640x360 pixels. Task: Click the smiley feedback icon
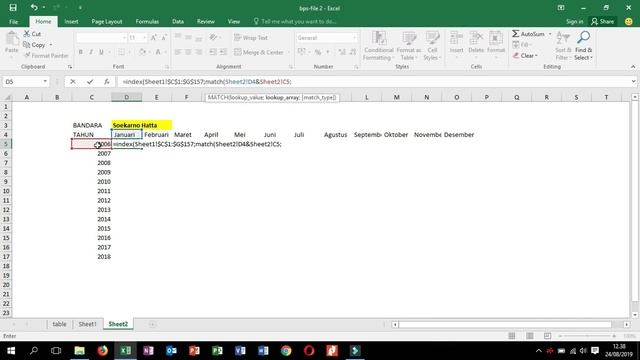[x=629, y=21]
